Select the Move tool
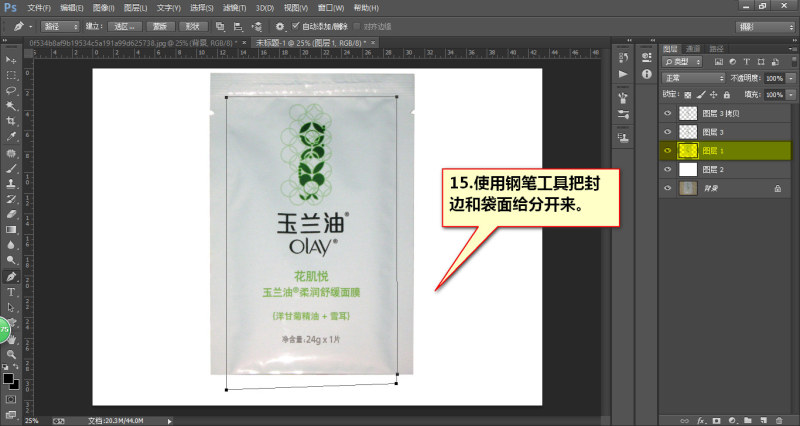 (11, 60)
